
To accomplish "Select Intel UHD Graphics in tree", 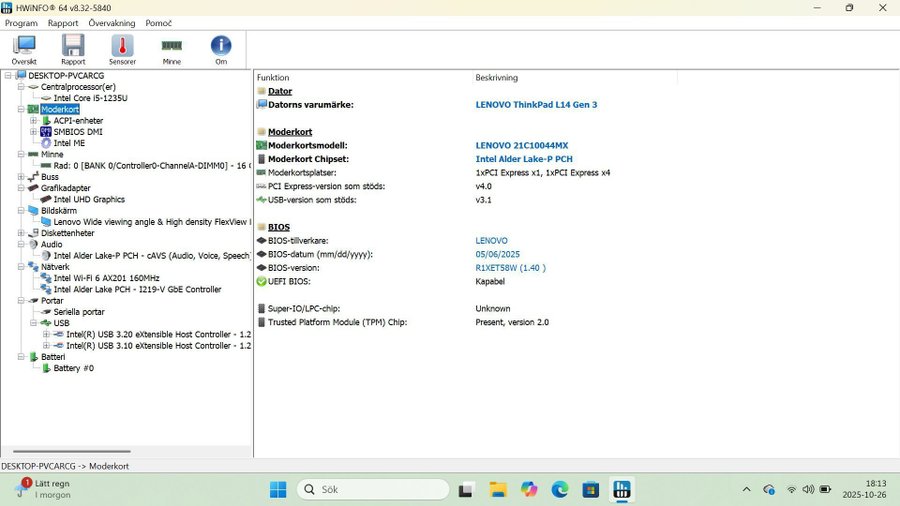I will coord(89,199).
